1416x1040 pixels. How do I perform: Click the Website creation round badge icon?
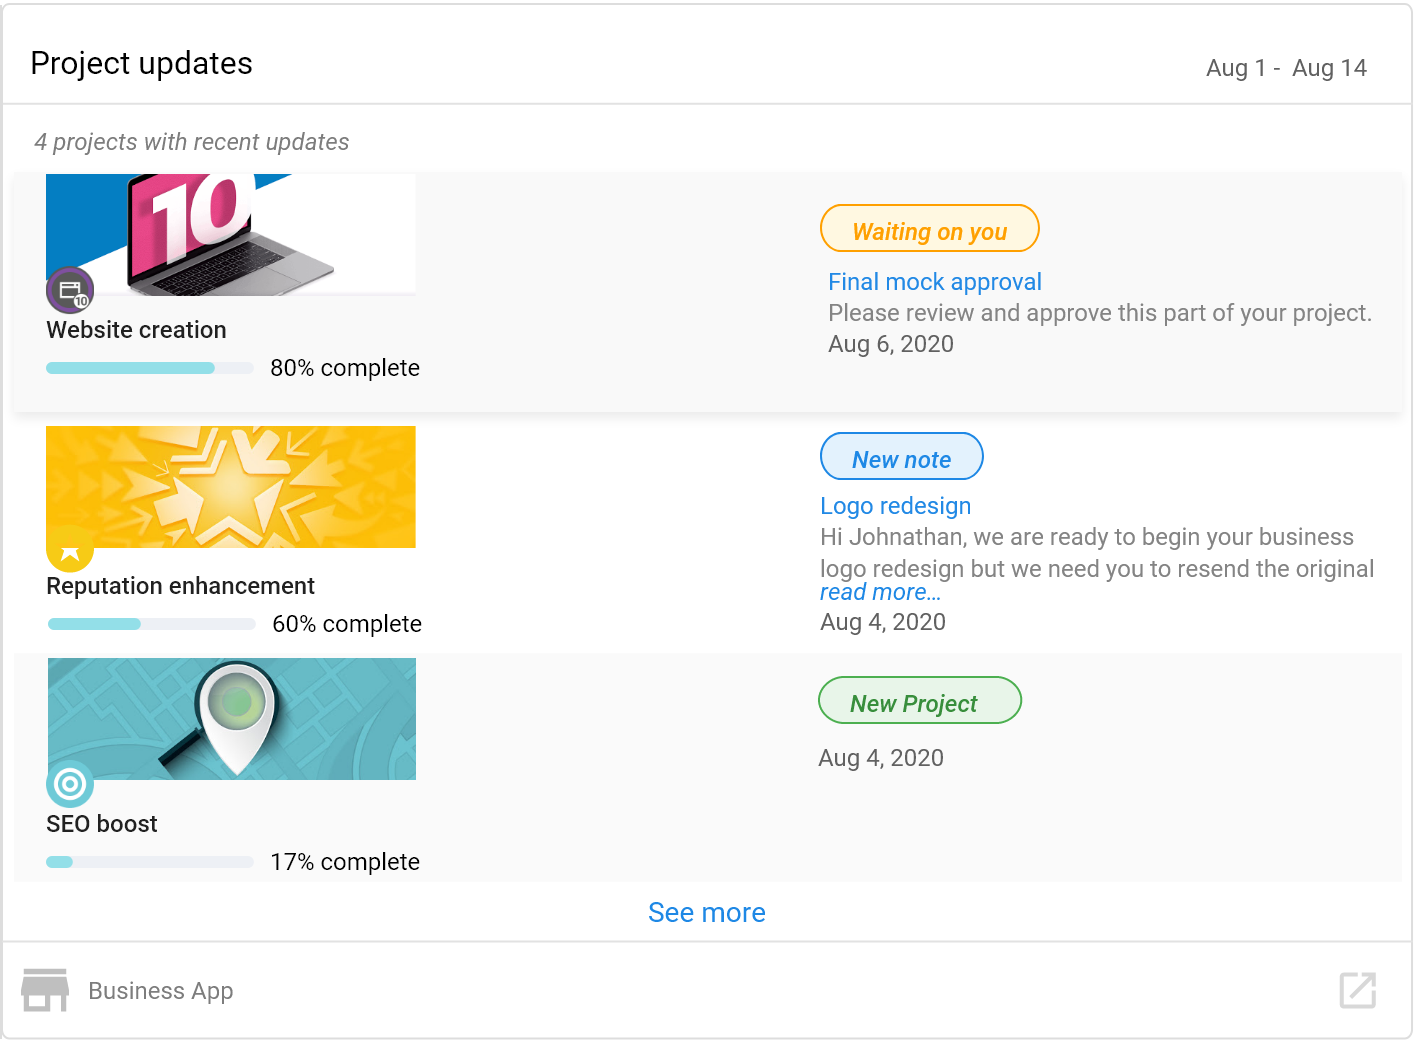point(70,291)
